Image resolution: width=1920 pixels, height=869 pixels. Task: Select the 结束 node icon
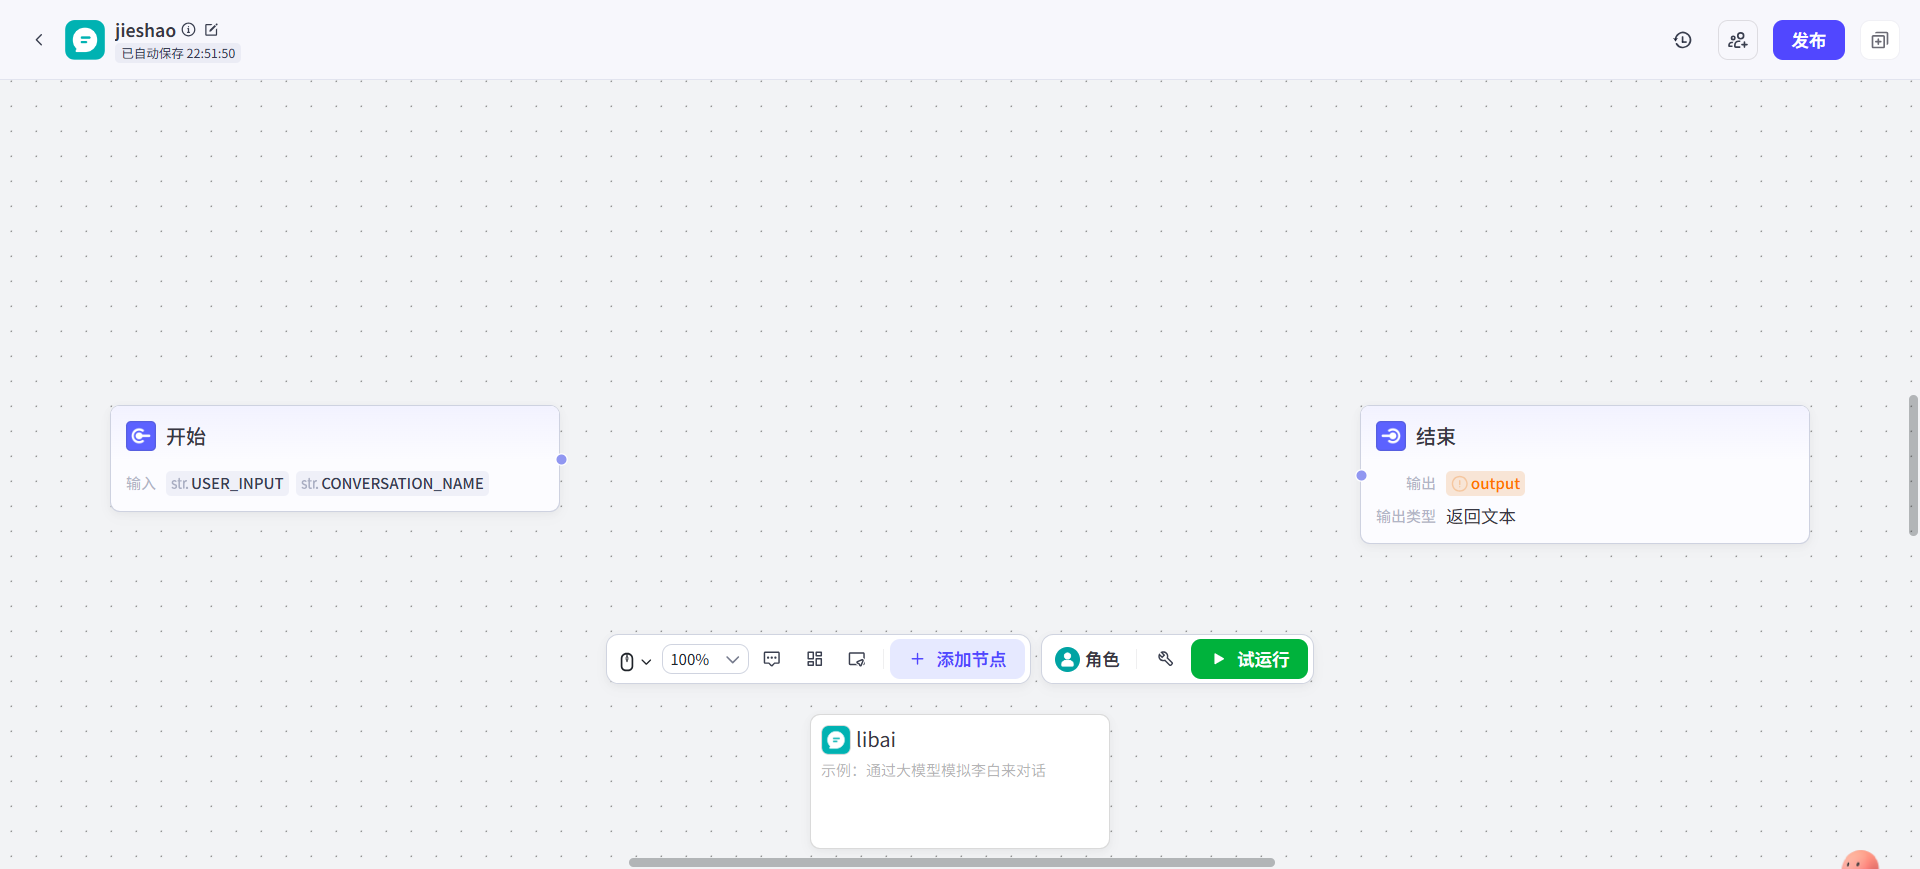coord(1391,436)
